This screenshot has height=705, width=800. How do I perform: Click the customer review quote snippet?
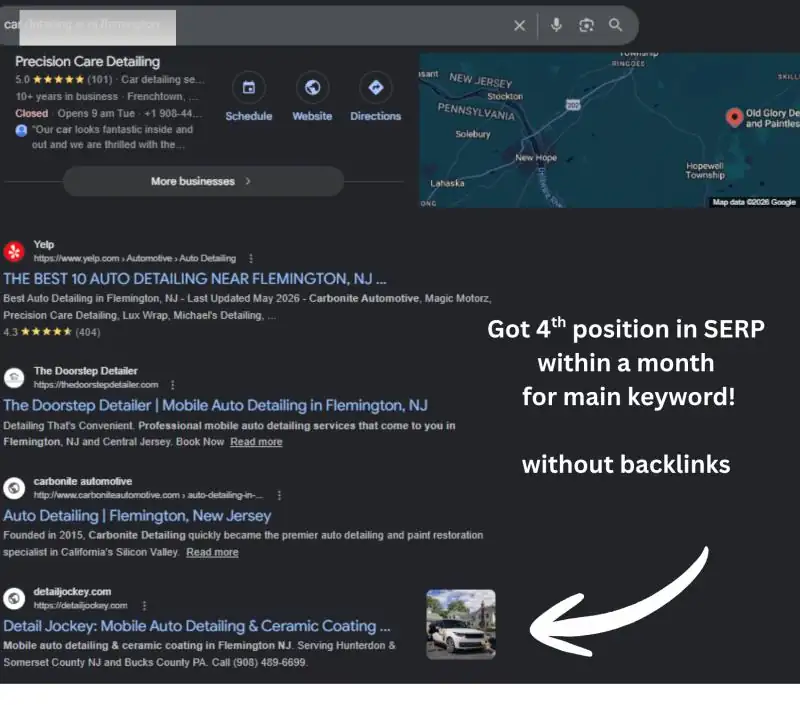click(112, 137)
